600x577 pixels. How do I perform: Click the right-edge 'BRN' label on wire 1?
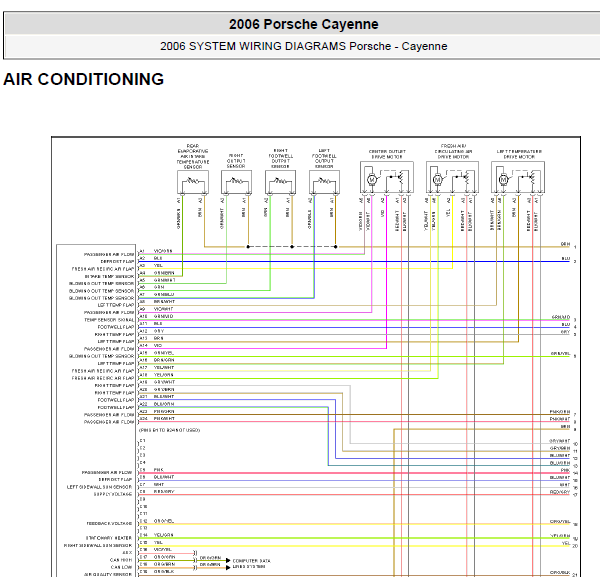pyautogui.click(x=565, y=244)
